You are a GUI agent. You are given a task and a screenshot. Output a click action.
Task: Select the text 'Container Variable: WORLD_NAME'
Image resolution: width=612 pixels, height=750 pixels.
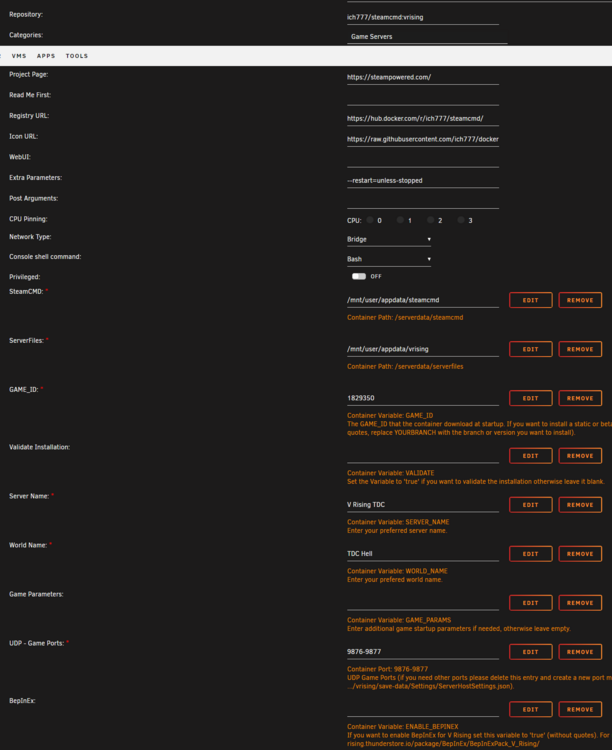click(x=397, y=571)
